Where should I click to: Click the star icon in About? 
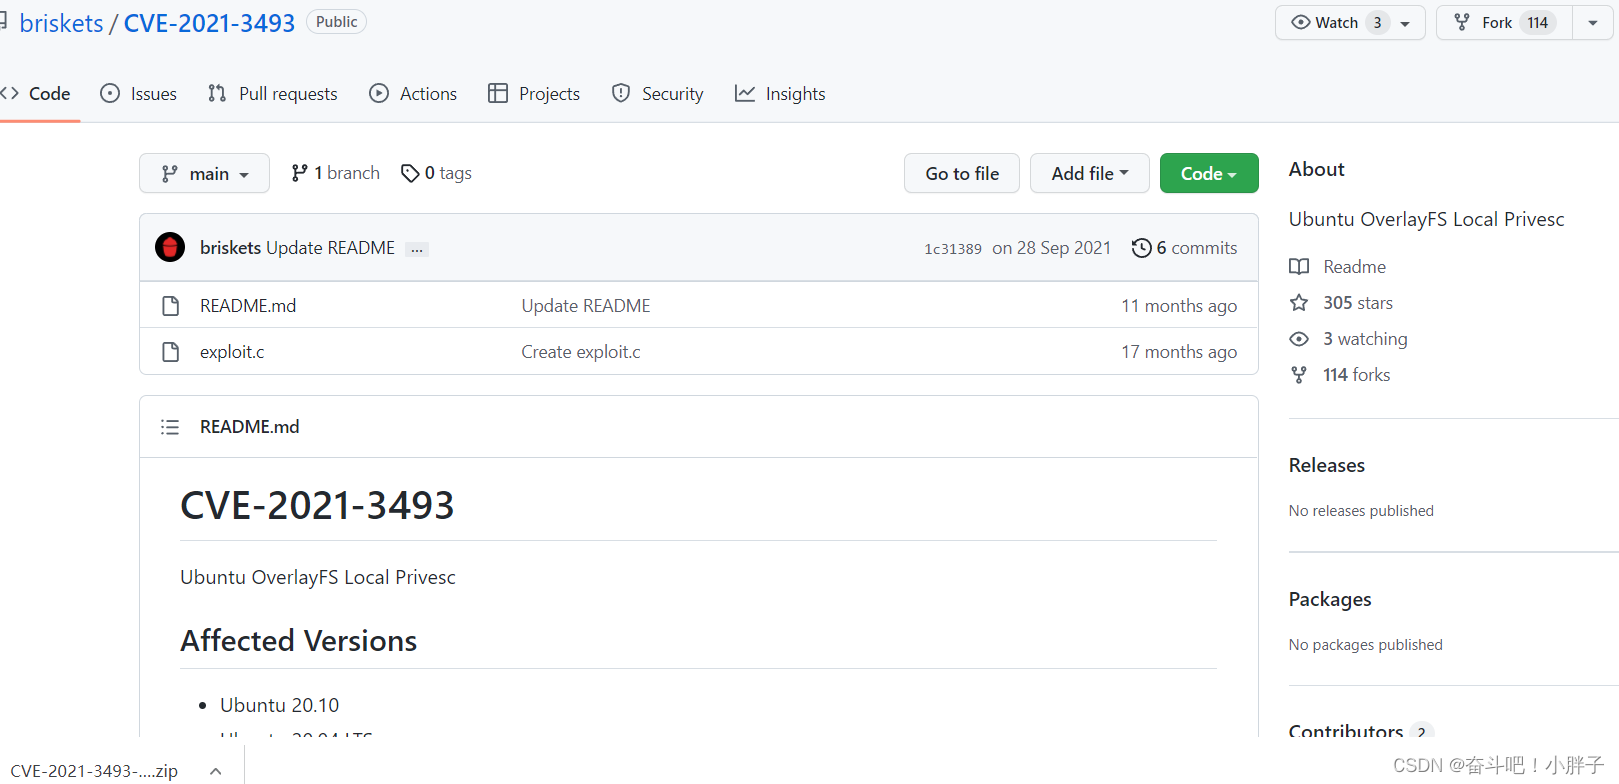pos(1299,303)
